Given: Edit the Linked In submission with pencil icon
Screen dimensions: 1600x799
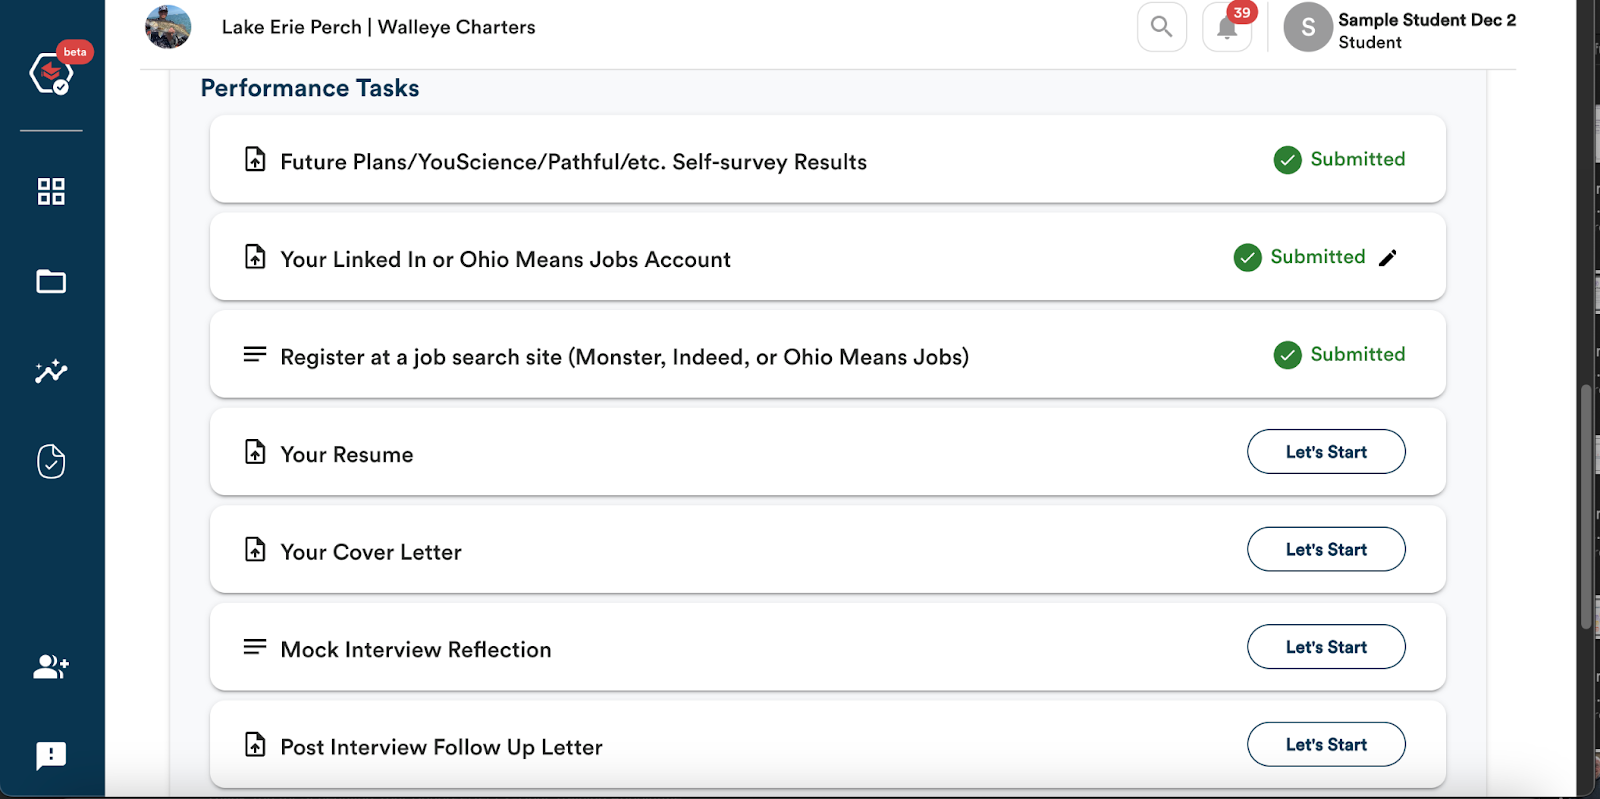Looking at the screenshot, I should (x=1388, y=258).
